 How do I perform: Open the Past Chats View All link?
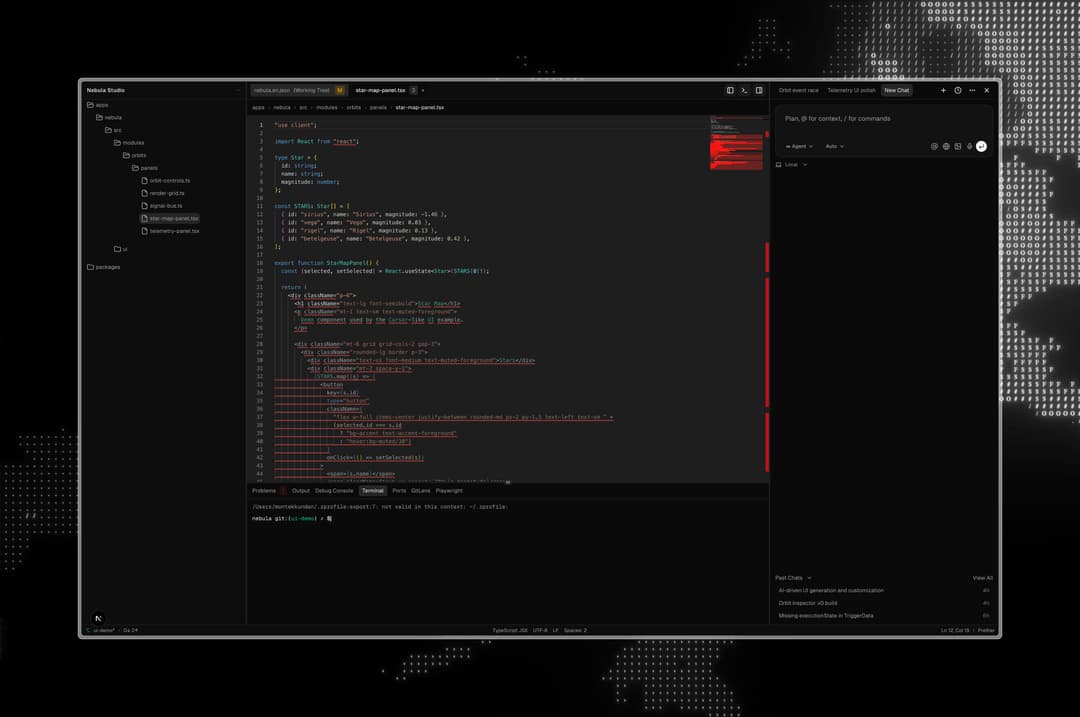pos(983,577)
